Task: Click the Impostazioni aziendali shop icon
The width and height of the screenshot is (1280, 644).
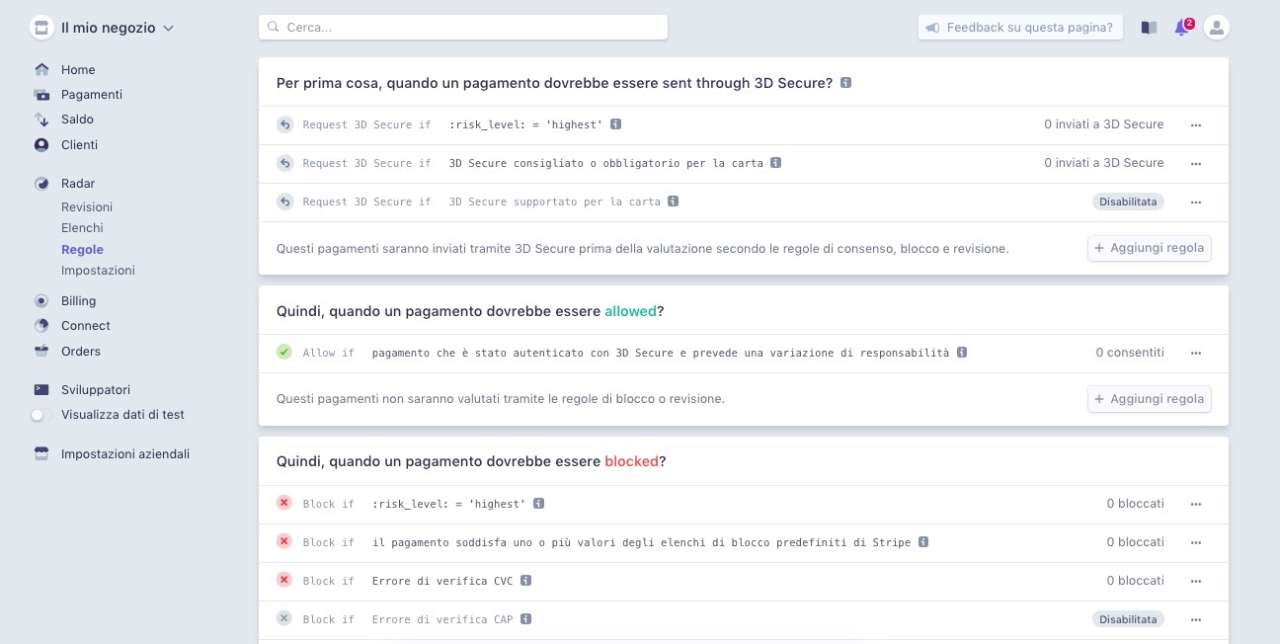Action: coord(41,454)
